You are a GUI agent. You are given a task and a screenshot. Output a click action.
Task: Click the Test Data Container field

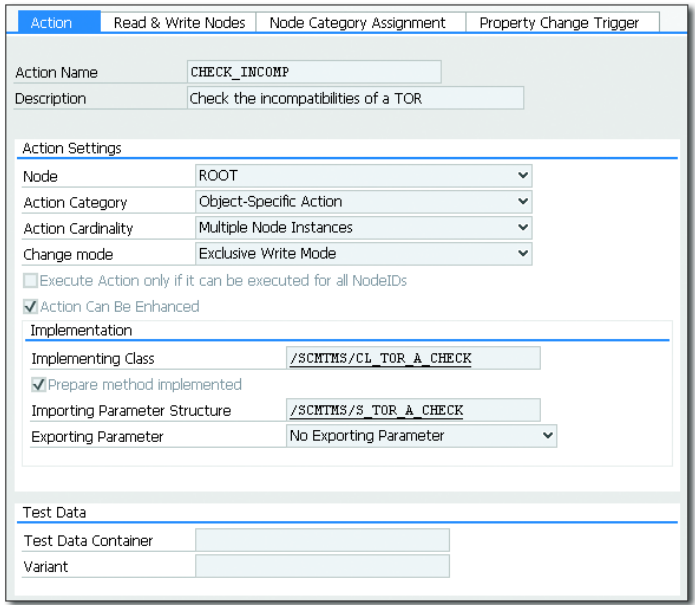point(321,541)
